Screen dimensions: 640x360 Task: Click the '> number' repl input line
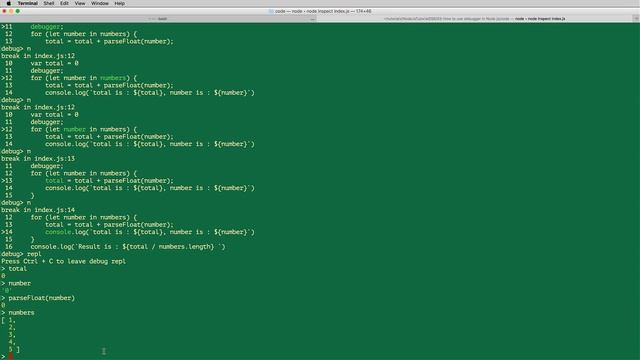click(x=16, y=283)
